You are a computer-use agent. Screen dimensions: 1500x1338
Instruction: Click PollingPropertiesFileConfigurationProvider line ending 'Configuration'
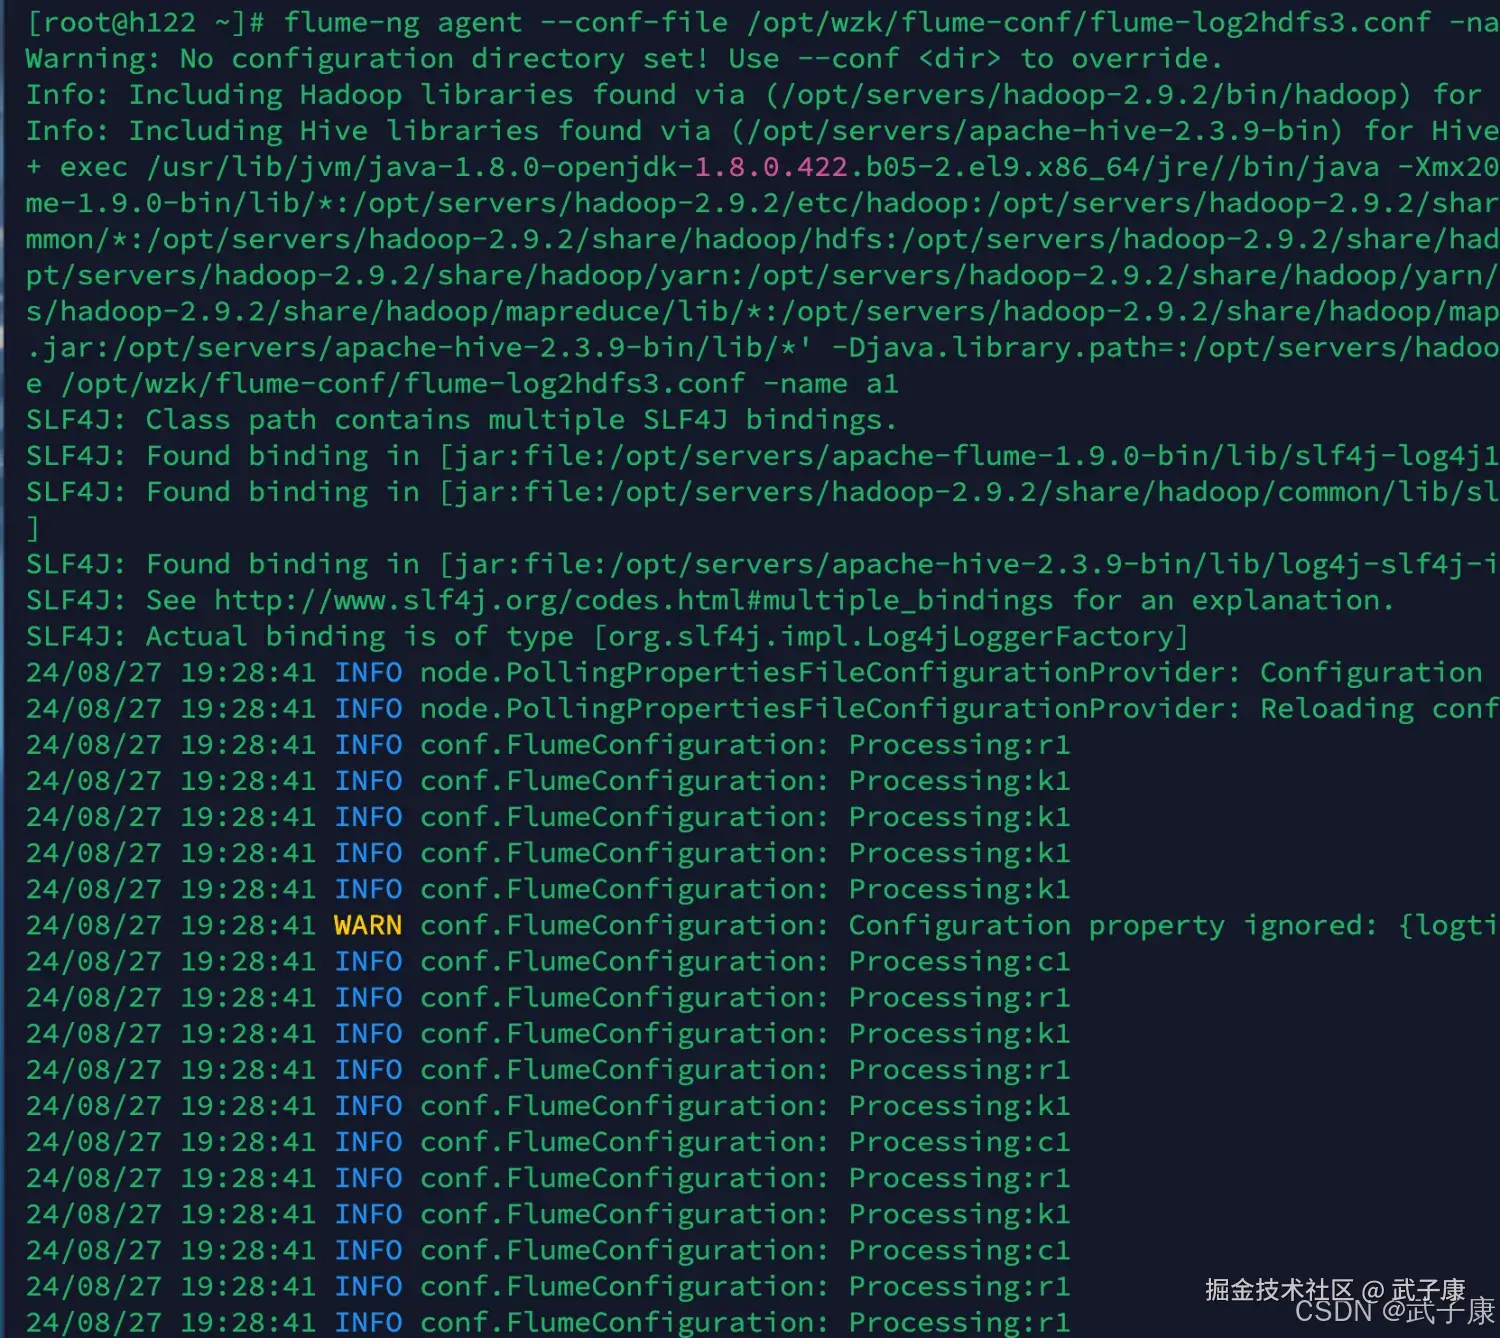(x=754, y=672)
